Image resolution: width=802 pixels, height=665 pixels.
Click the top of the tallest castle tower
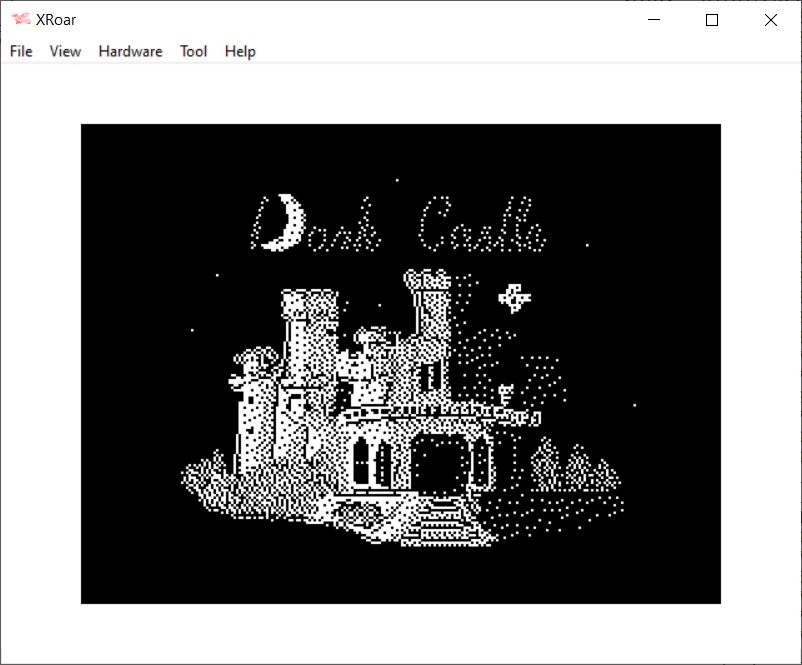tap(427, 281)
